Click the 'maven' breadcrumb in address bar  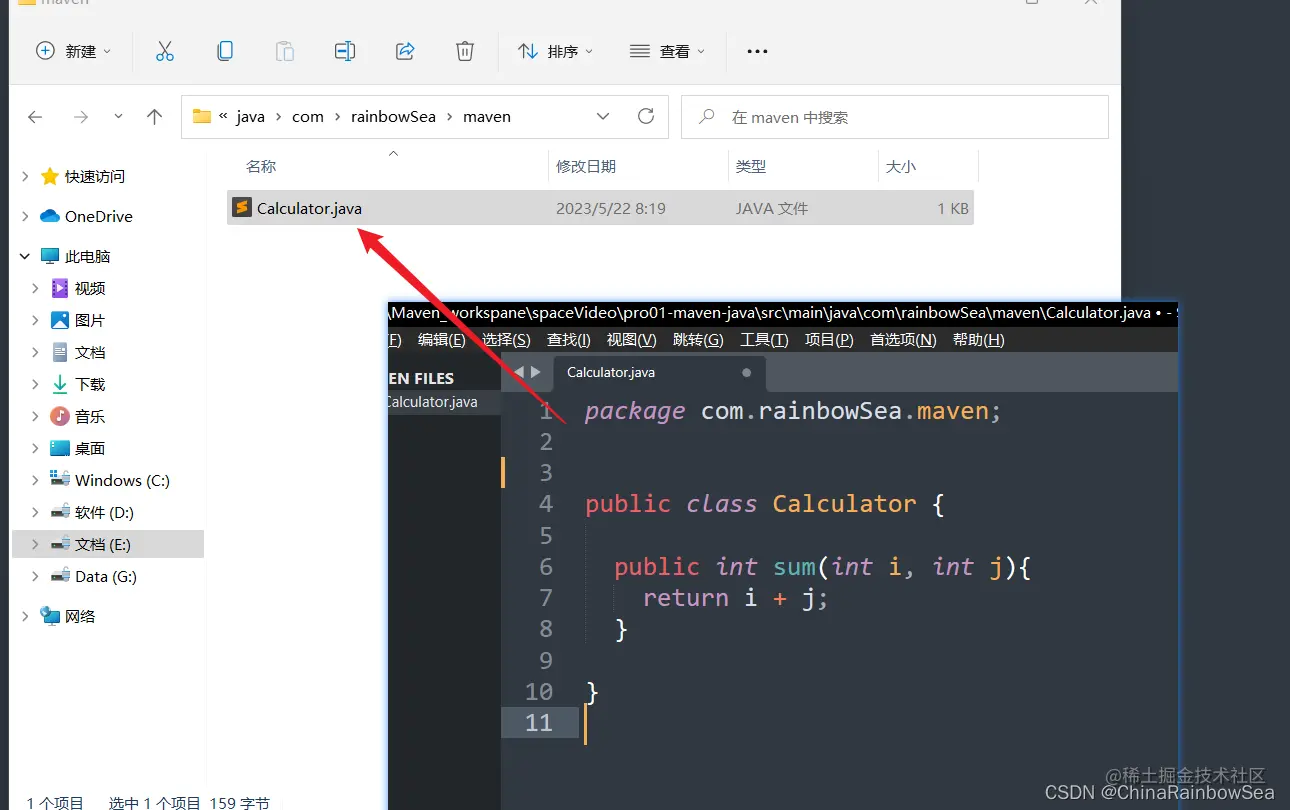(487, 117)
